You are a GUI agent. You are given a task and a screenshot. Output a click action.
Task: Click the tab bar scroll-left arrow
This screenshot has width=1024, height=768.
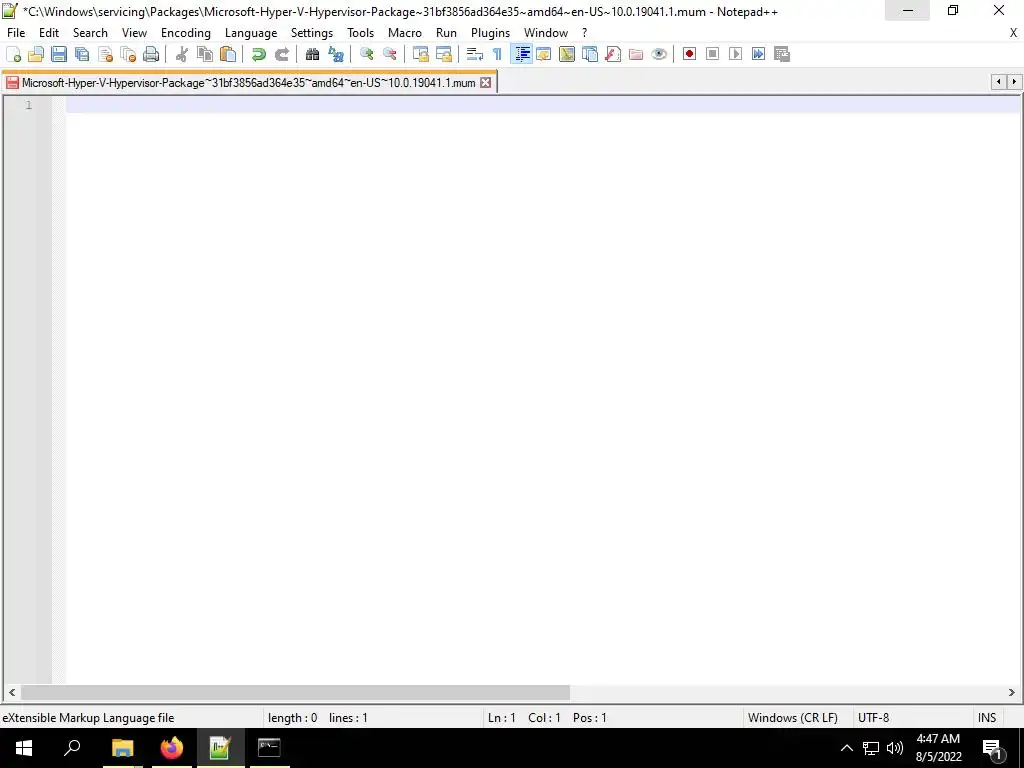tap(999, 82)
